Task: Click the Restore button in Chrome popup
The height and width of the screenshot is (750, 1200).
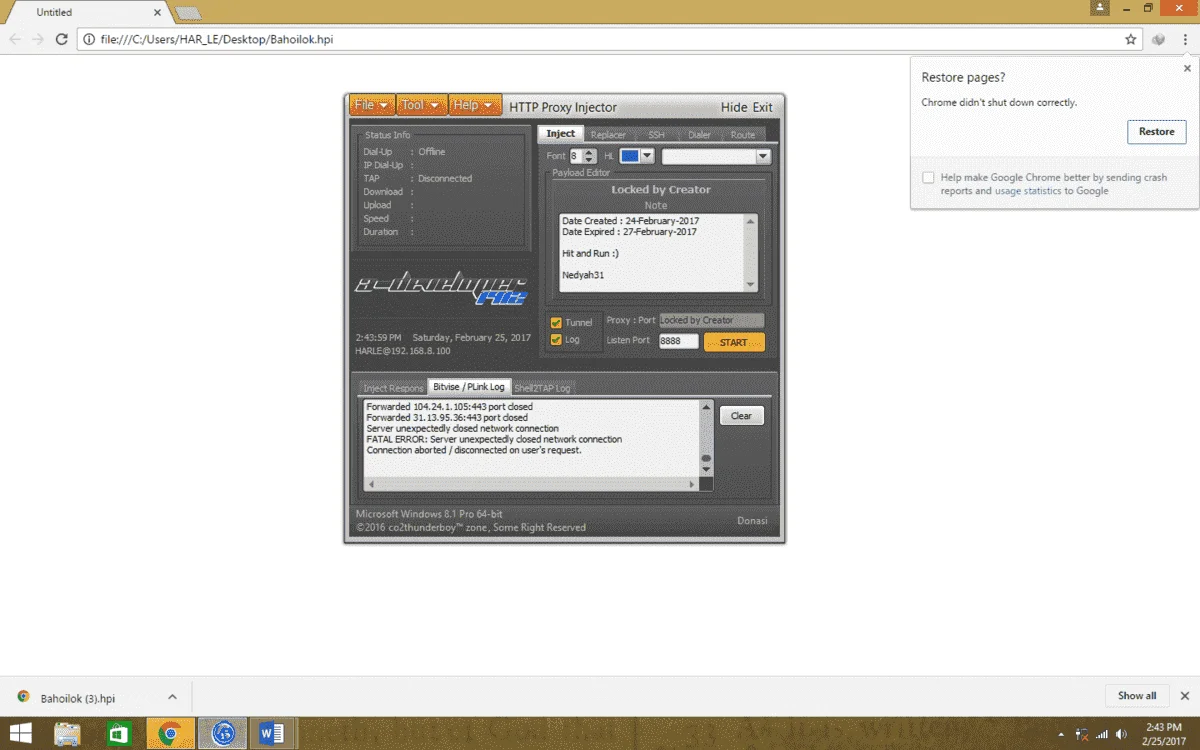Action: 1157,132
